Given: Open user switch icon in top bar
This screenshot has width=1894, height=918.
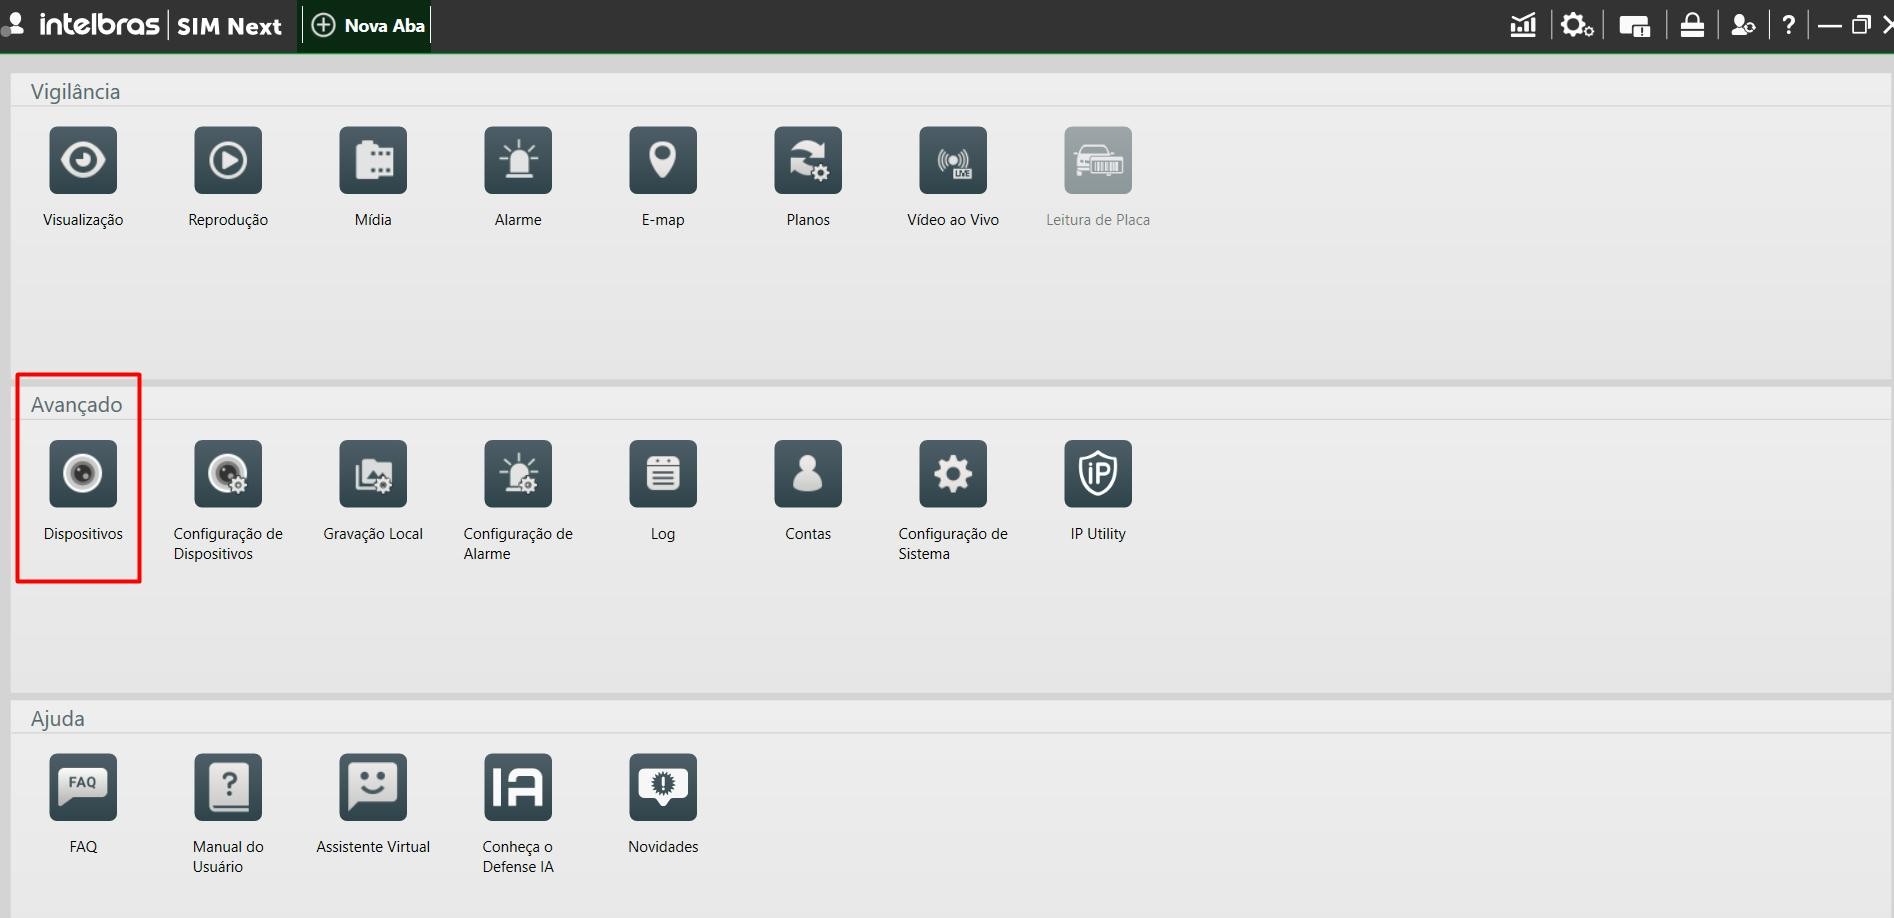Looking at the screenshot, I should [x=1743, y=25].
